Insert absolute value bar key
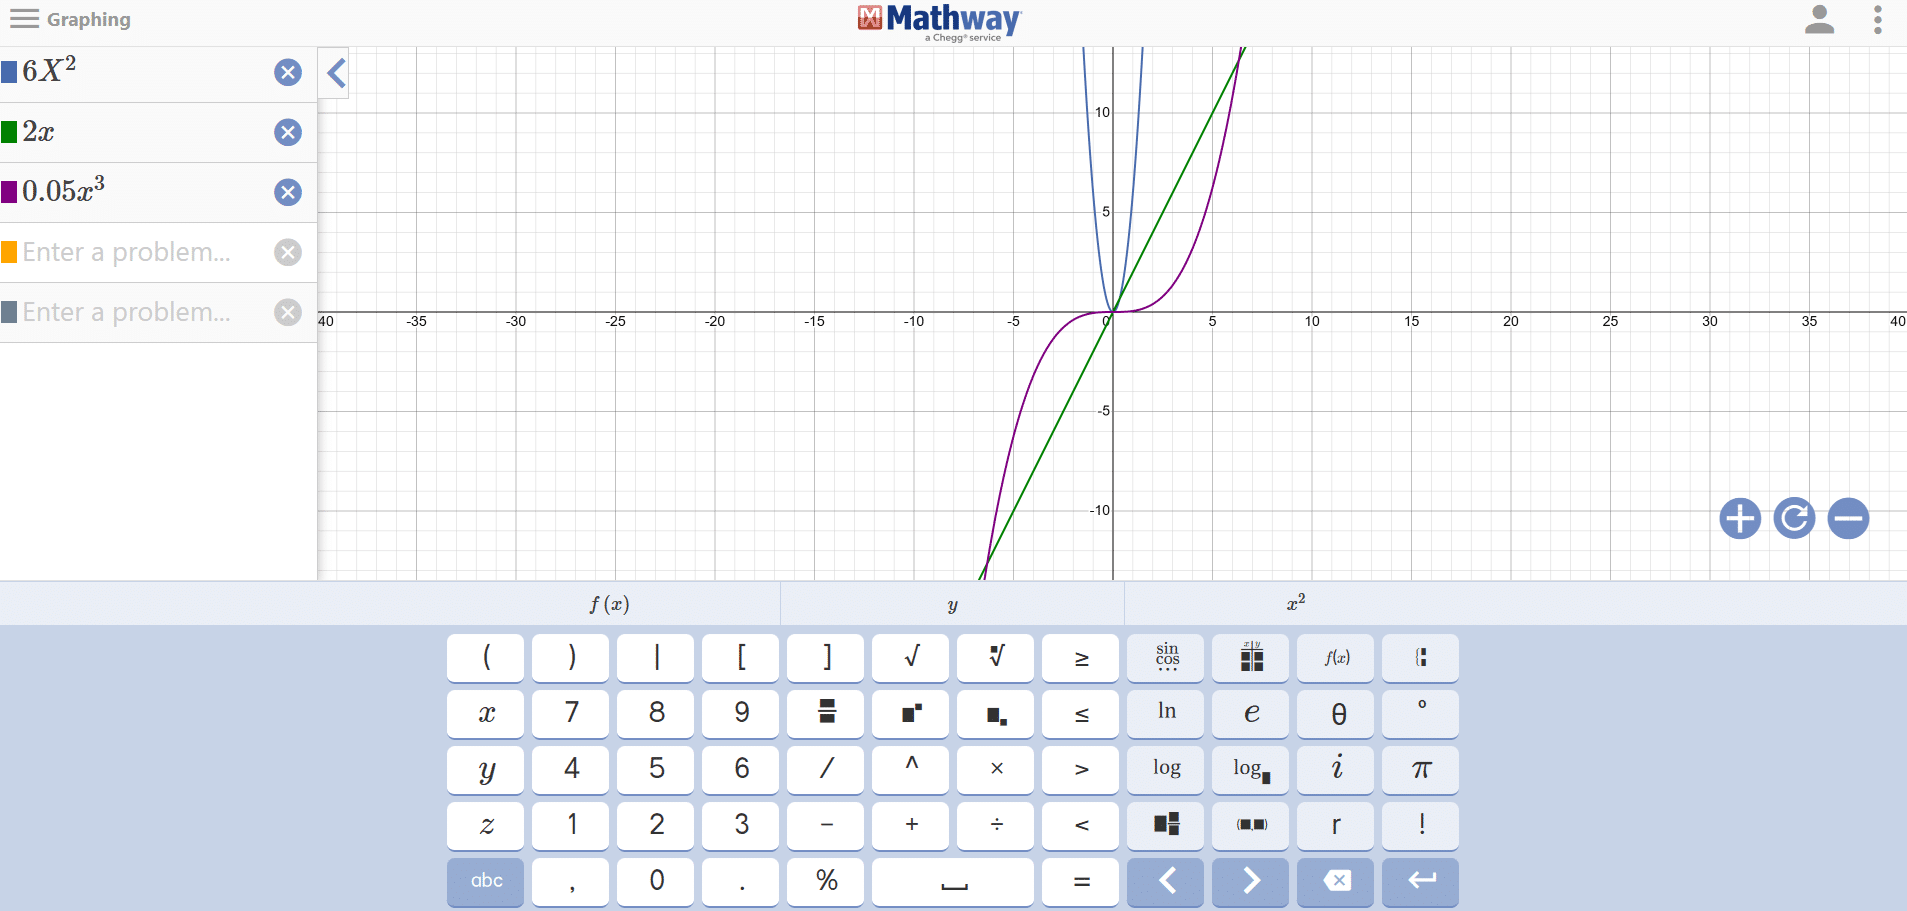Screen dimensions: 1907x911 point(657,657)
